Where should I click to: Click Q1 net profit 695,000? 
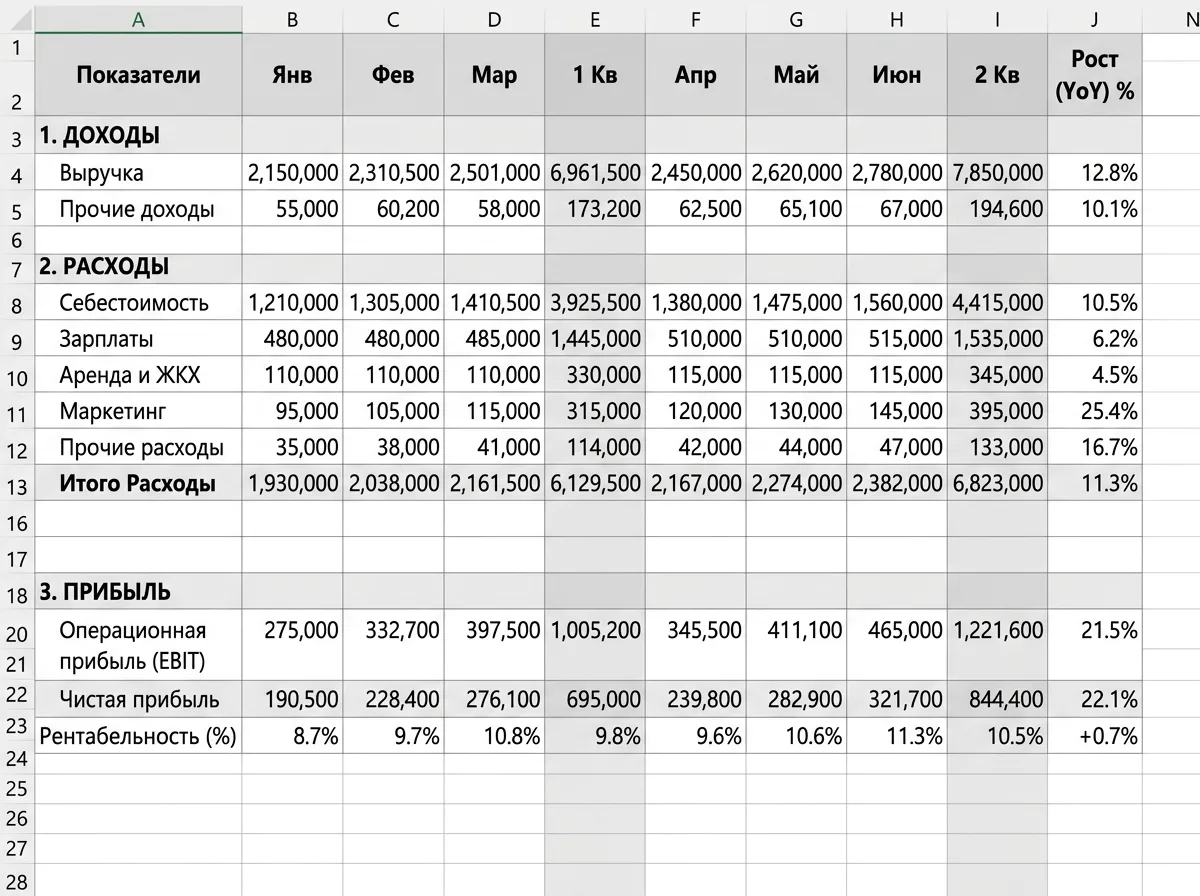[595, 699]
